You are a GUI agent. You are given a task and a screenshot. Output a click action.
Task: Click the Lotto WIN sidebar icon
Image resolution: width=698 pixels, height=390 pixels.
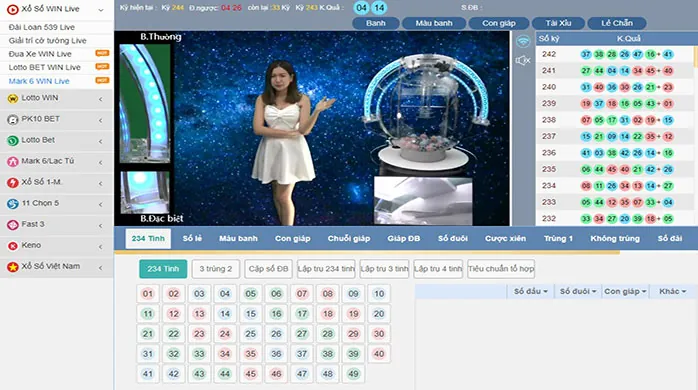point(12,98)
